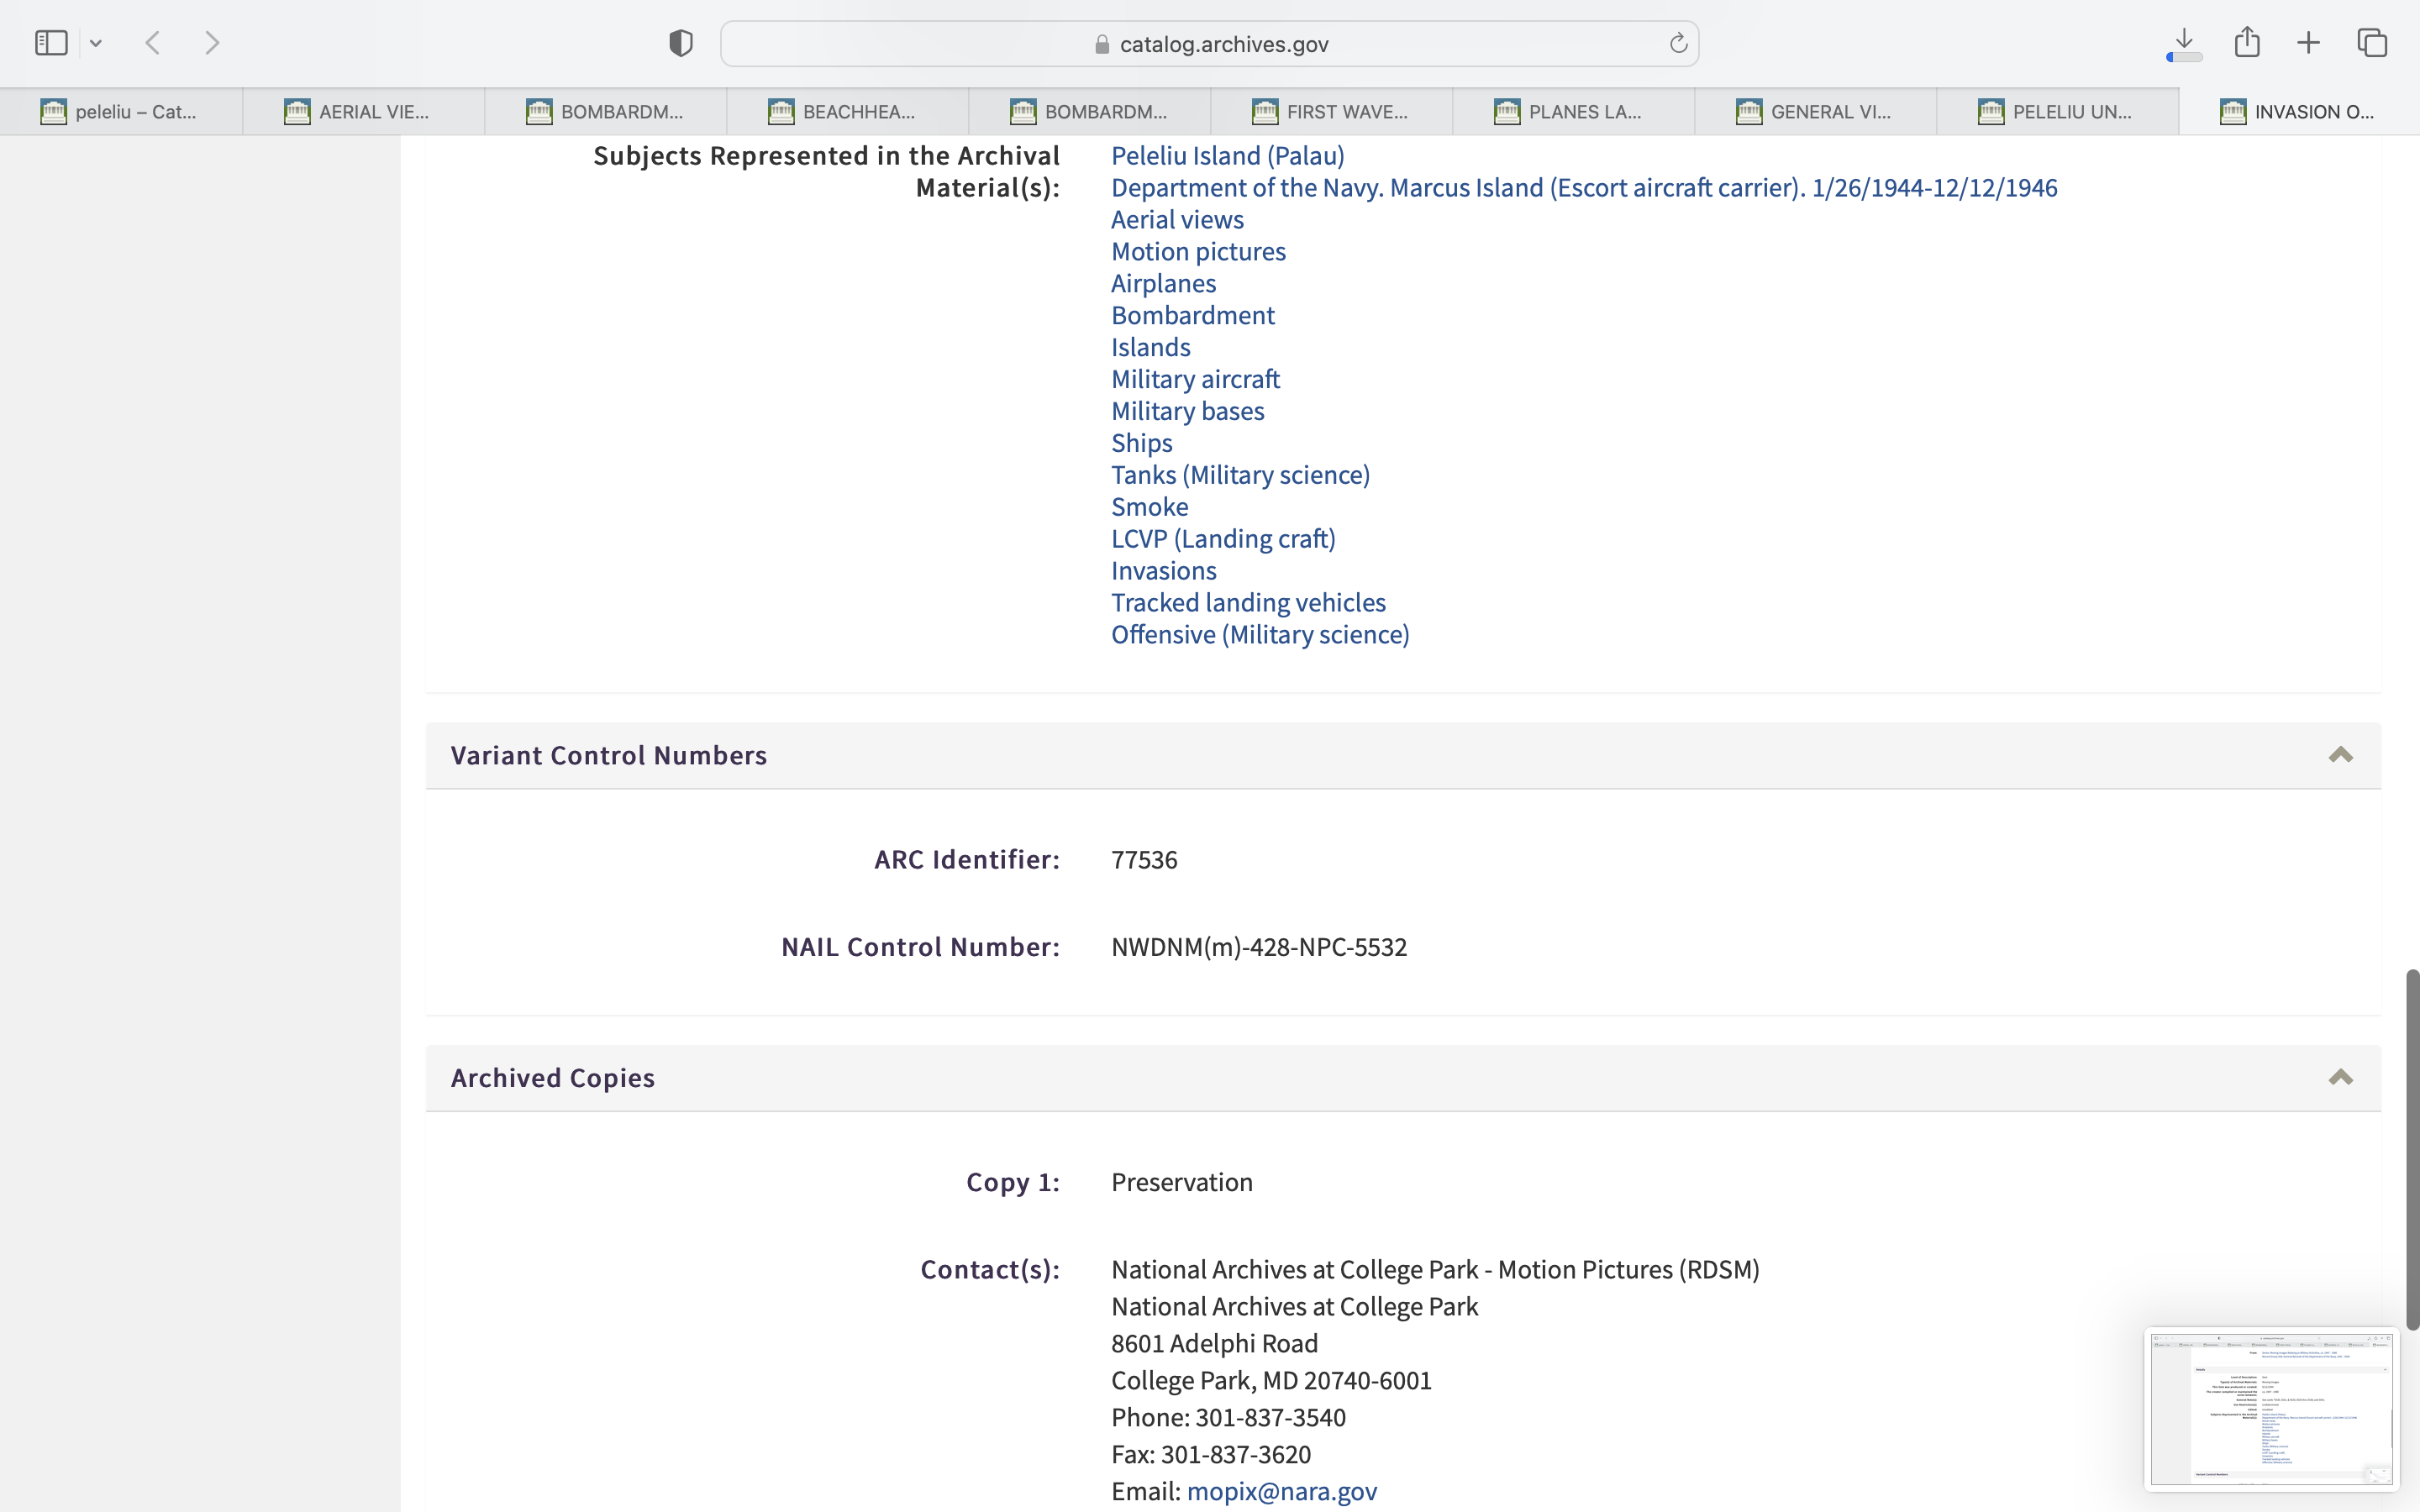The width and height of the screenshot is (2420, 1512).
Task: Open the Peleliu Island (Palau) link
Action: pyautogui.click(x=1227, y=156)
